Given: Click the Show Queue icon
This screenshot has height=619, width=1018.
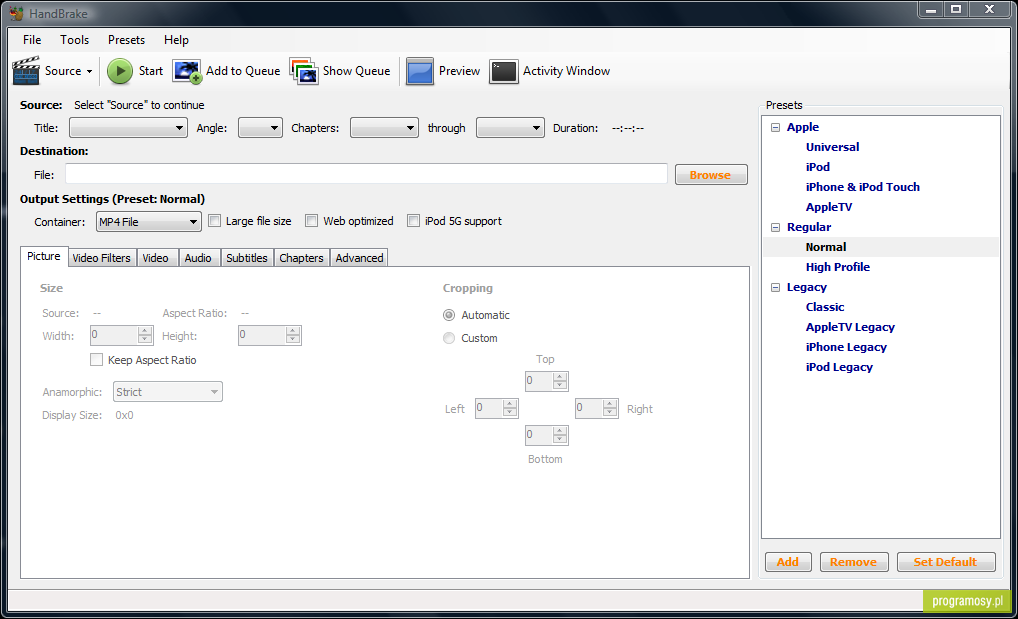Looking at the screenshot, I should click(304, 71).
